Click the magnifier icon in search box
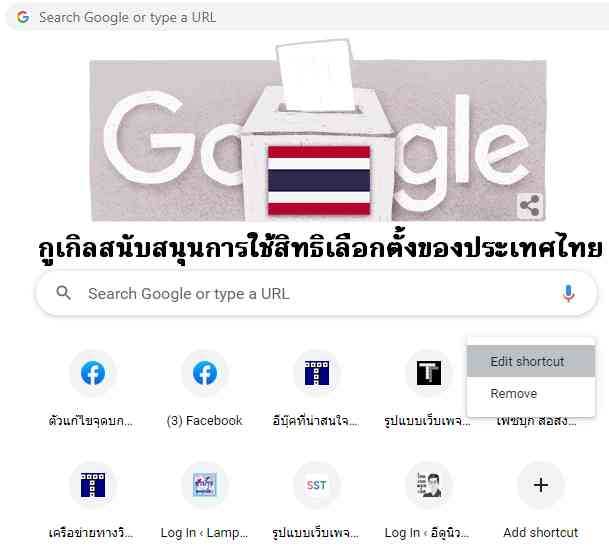This screenshot has height=555, width=609. (64, 292)
